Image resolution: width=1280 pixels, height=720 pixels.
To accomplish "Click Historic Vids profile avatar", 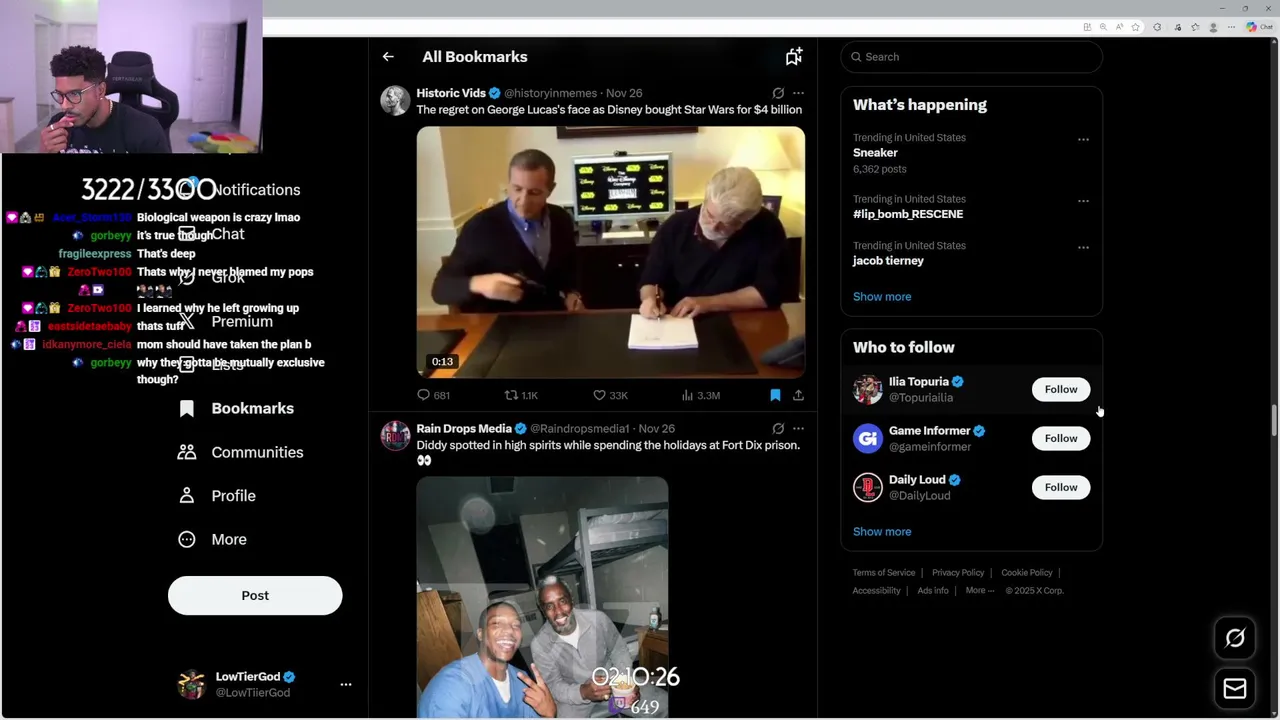I will [395, 100].
